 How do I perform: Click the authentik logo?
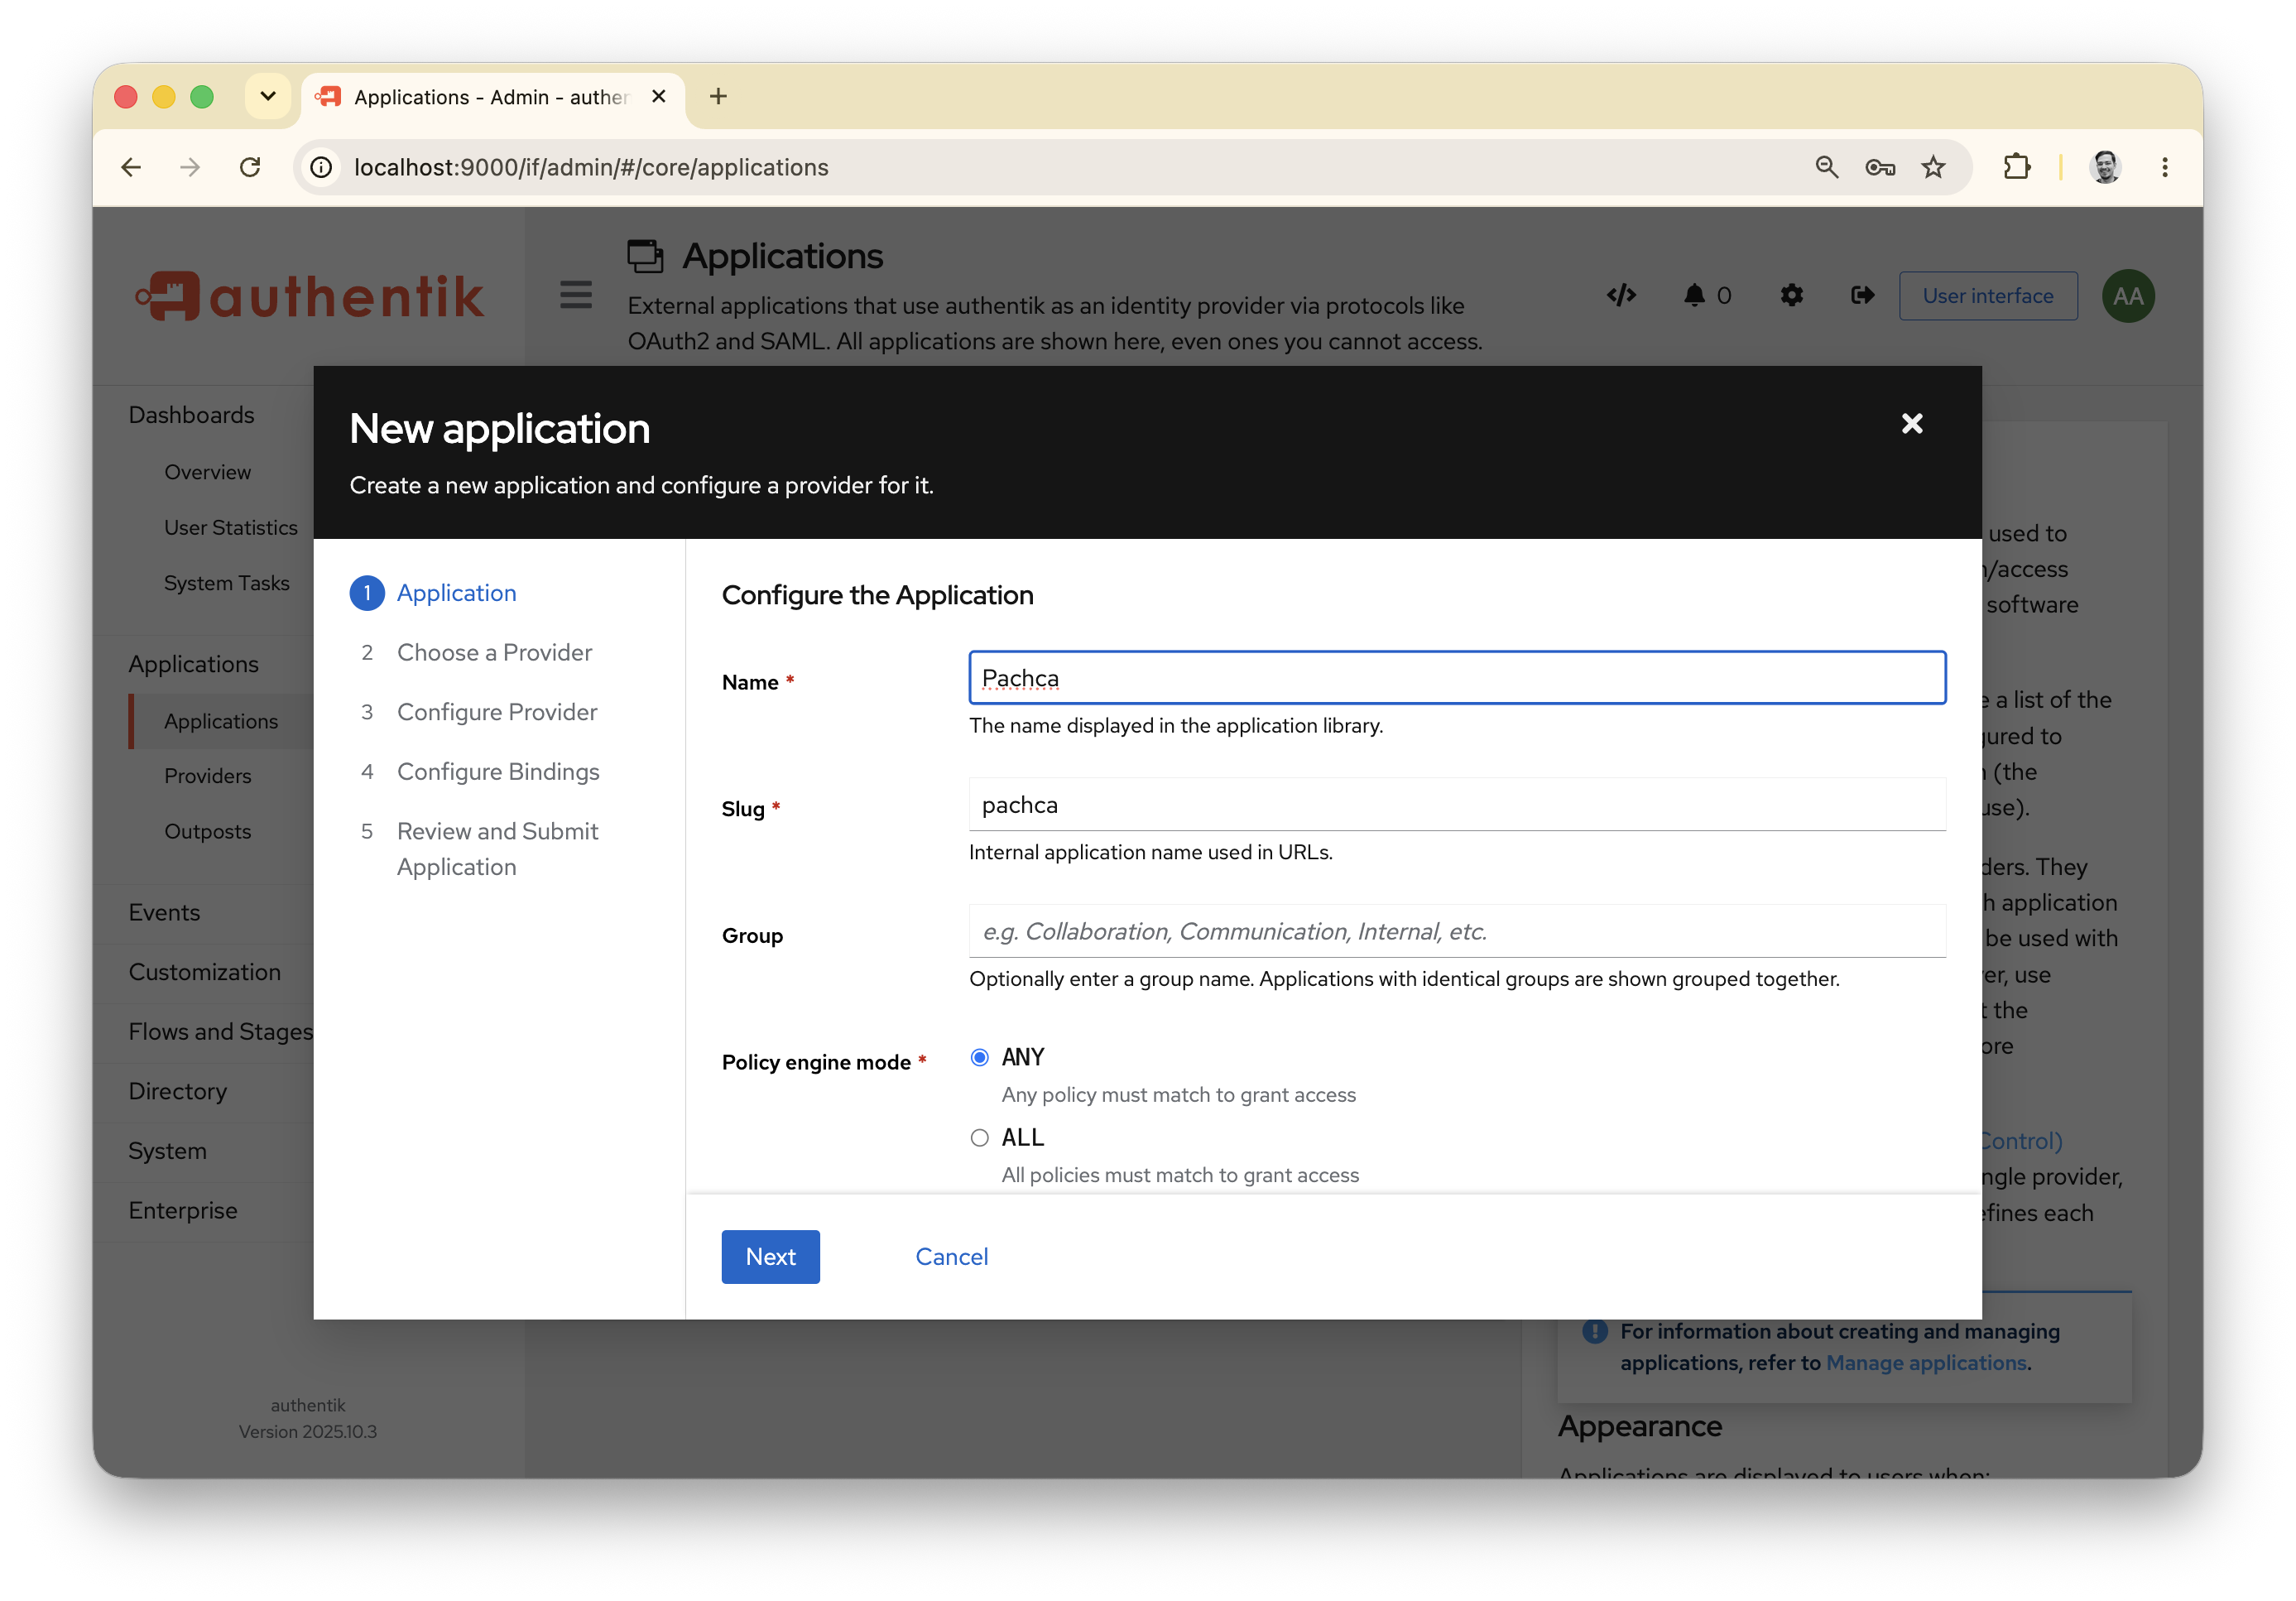[310, 296]
